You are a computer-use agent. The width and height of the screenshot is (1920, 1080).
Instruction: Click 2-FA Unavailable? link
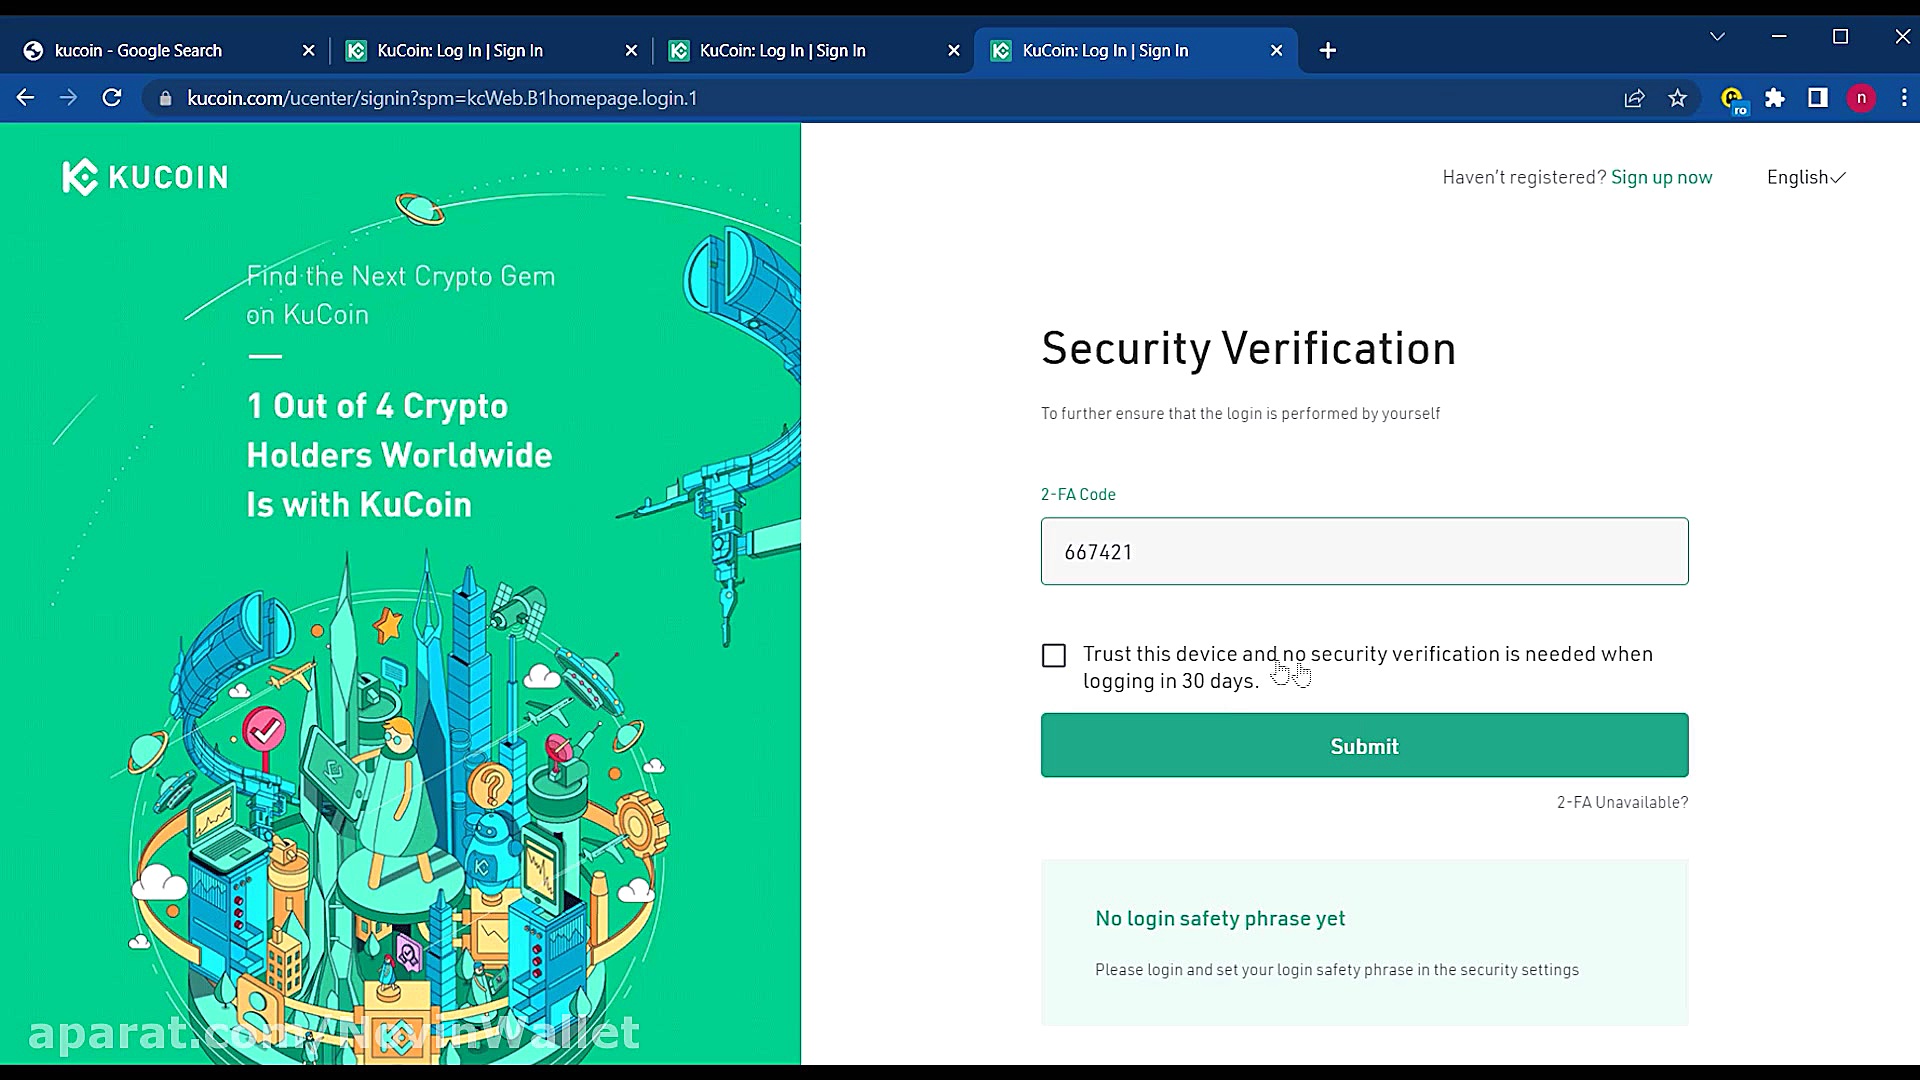1622,802
